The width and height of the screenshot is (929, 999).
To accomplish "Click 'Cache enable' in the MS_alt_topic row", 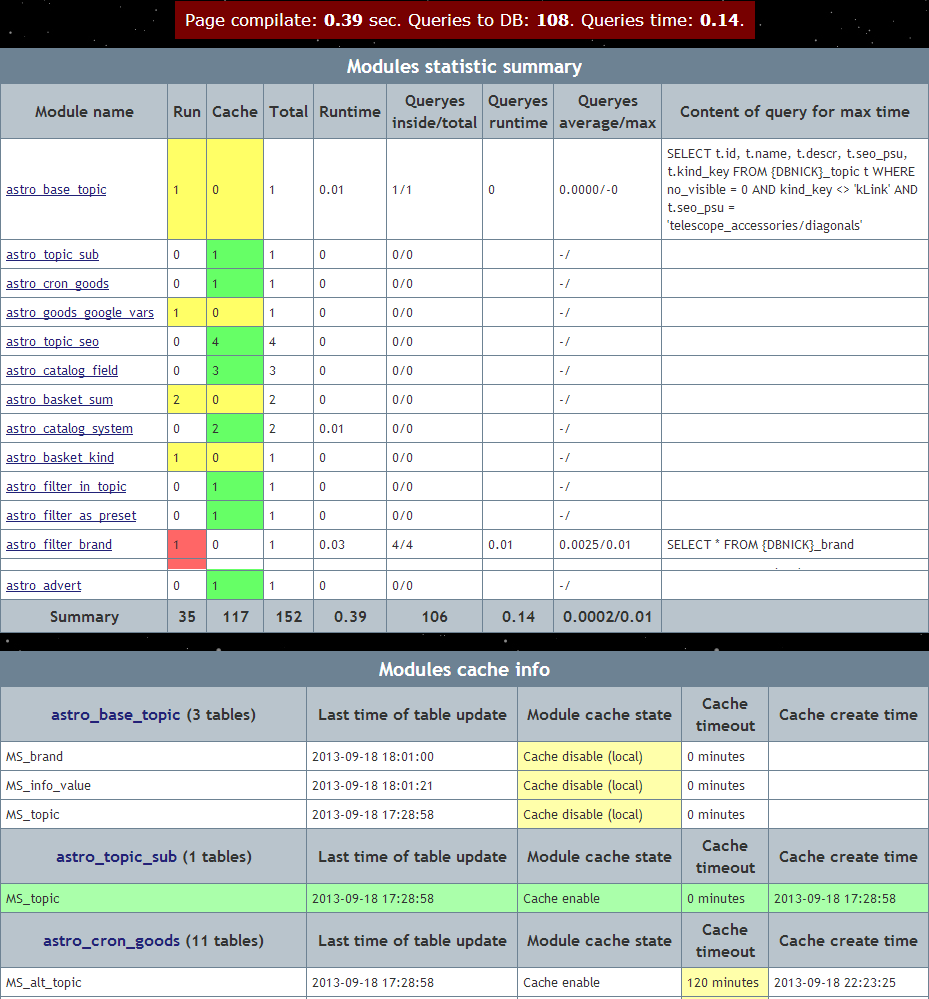I will pos(561,982).
